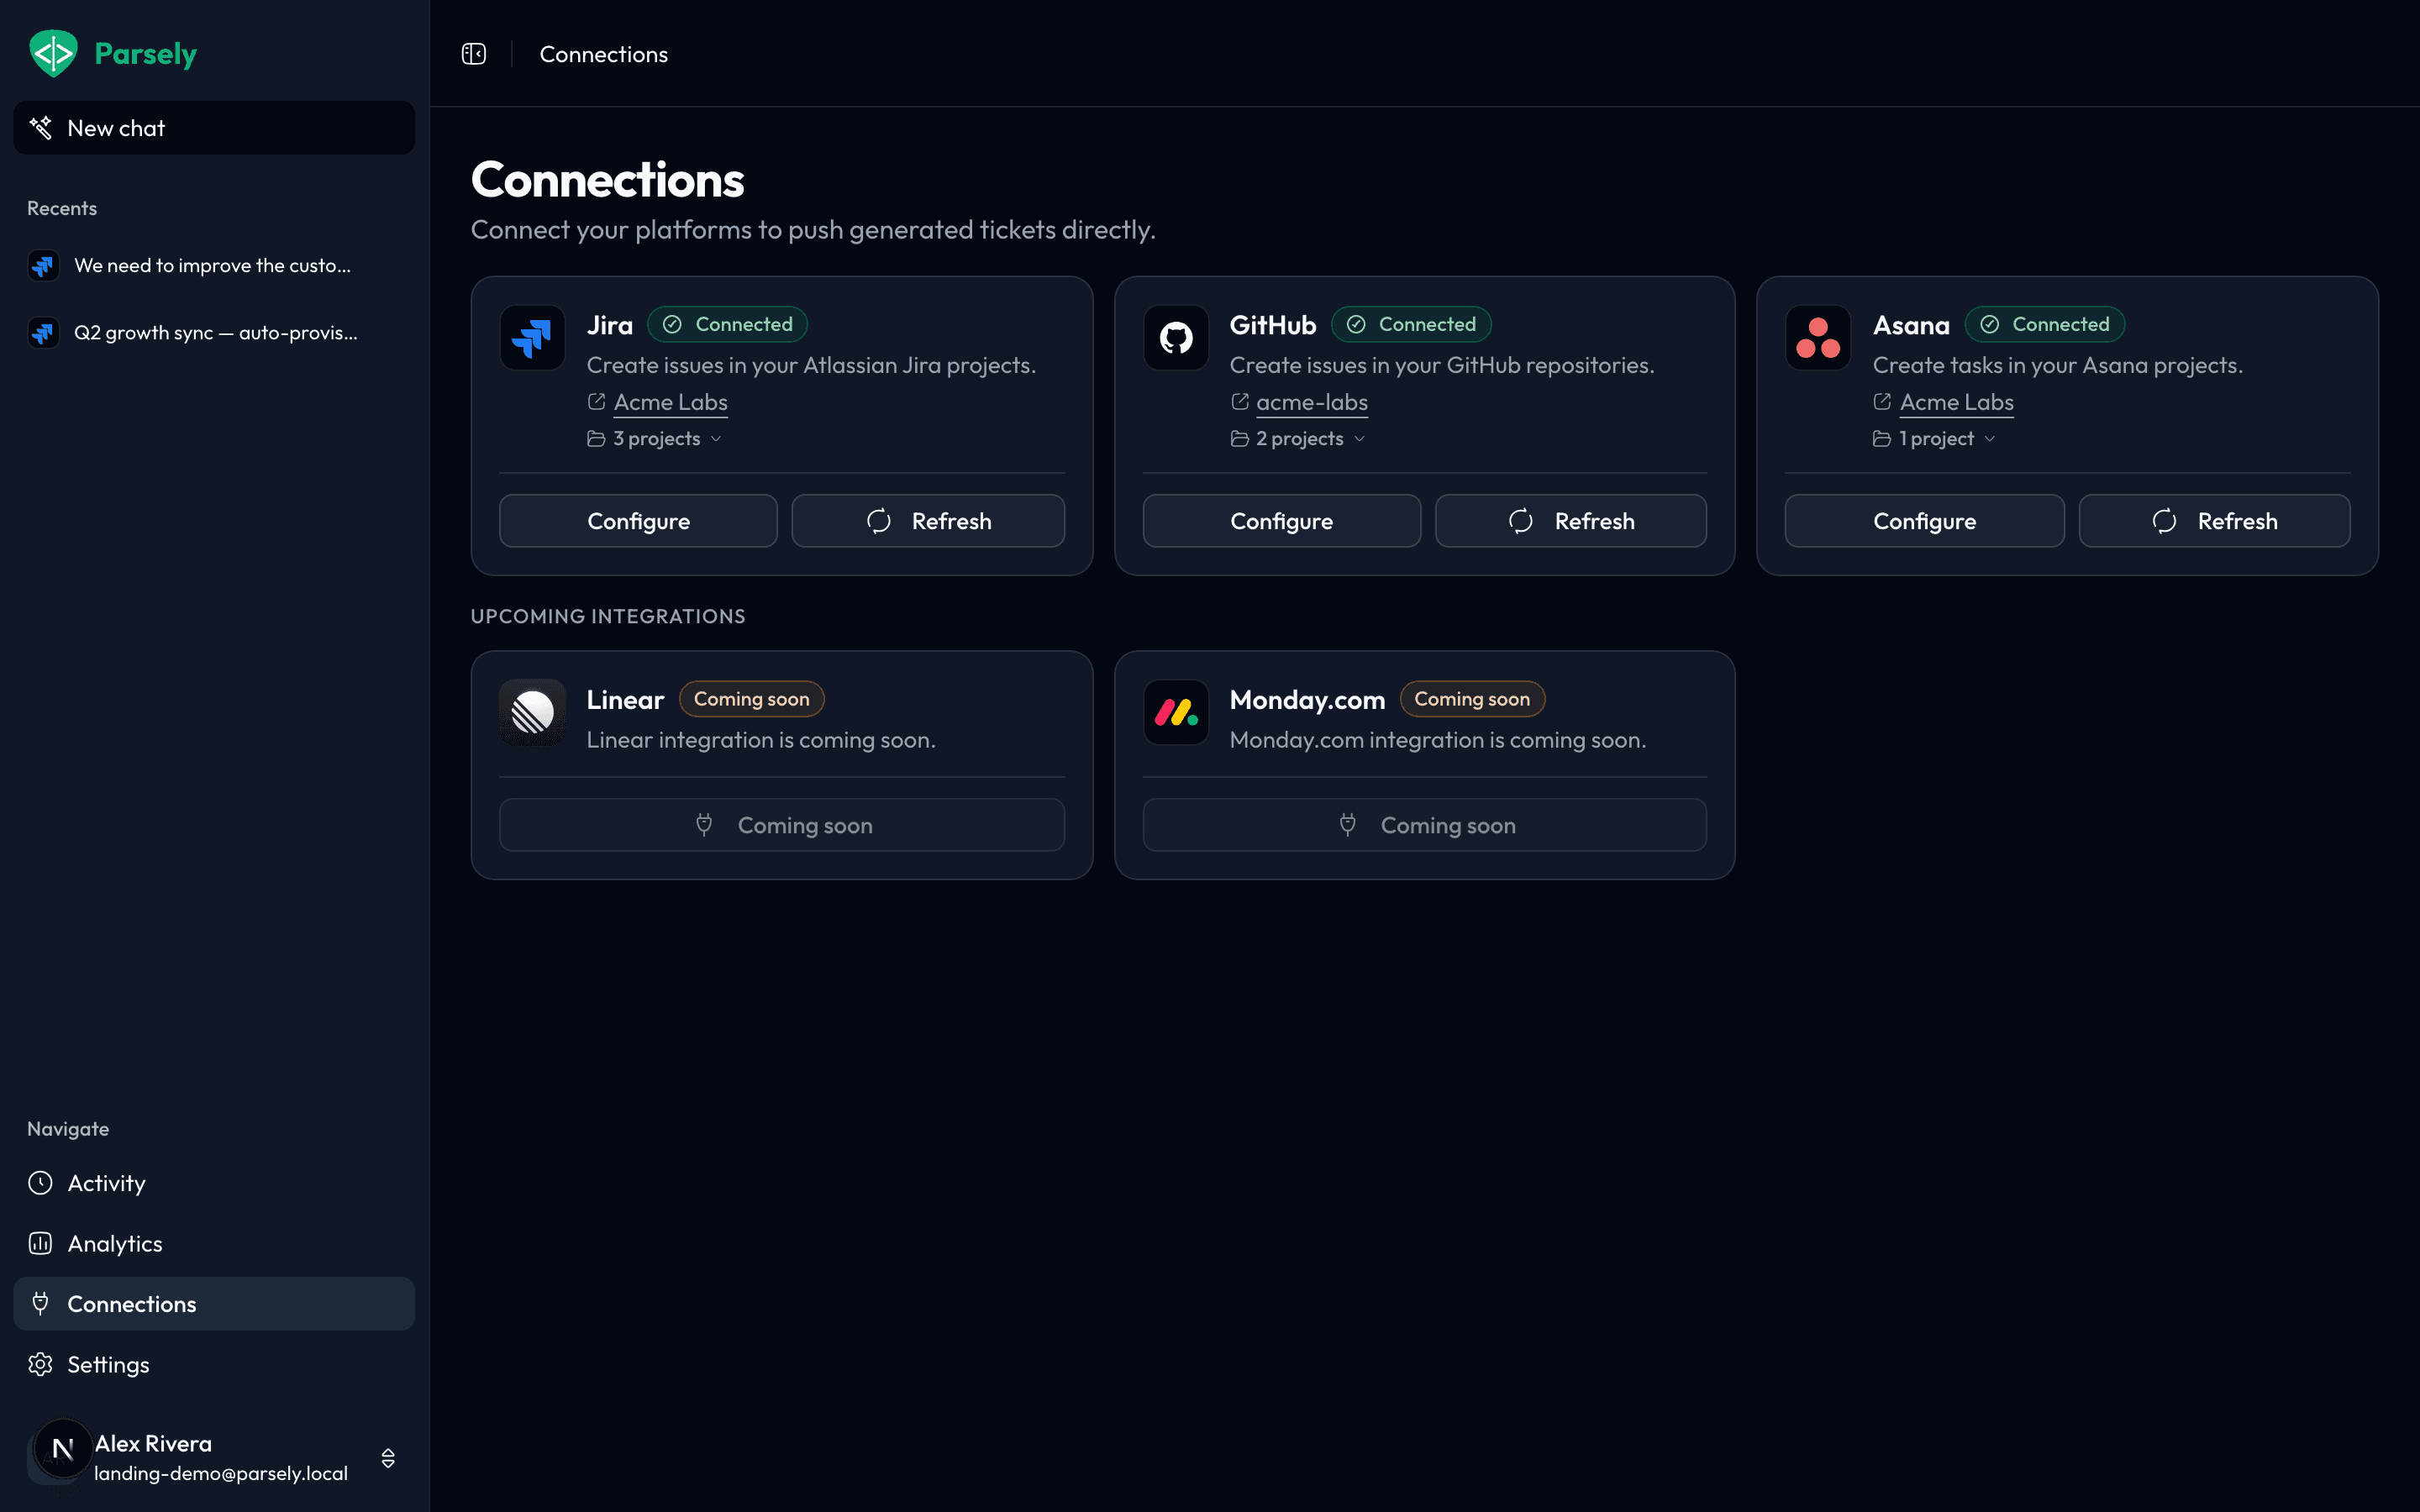The height and width of the screenshot is (1512, 2420).
Task: Click the GitHub logo in GitHub card
Action: click(1176, 338)
